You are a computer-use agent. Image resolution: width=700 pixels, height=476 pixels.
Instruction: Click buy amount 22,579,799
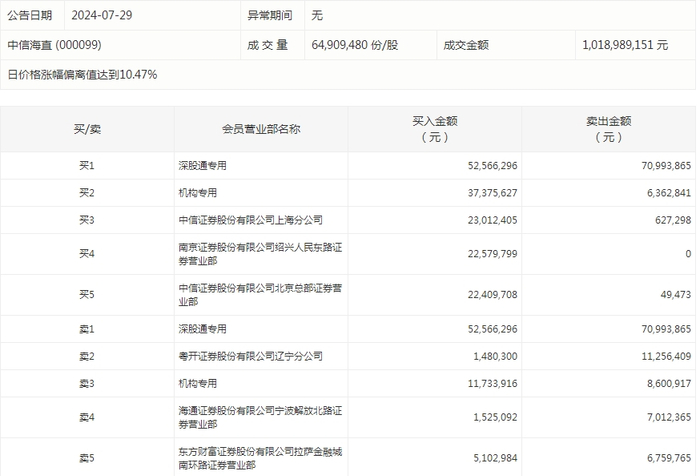click(492, 254)
